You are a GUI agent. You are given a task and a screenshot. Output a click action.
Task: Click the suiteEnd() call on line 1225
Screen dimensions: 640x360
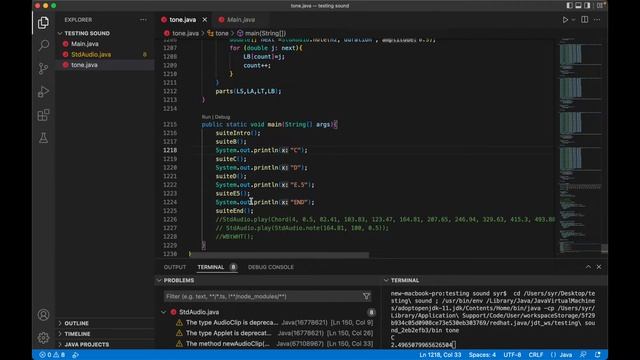[234, 211]
